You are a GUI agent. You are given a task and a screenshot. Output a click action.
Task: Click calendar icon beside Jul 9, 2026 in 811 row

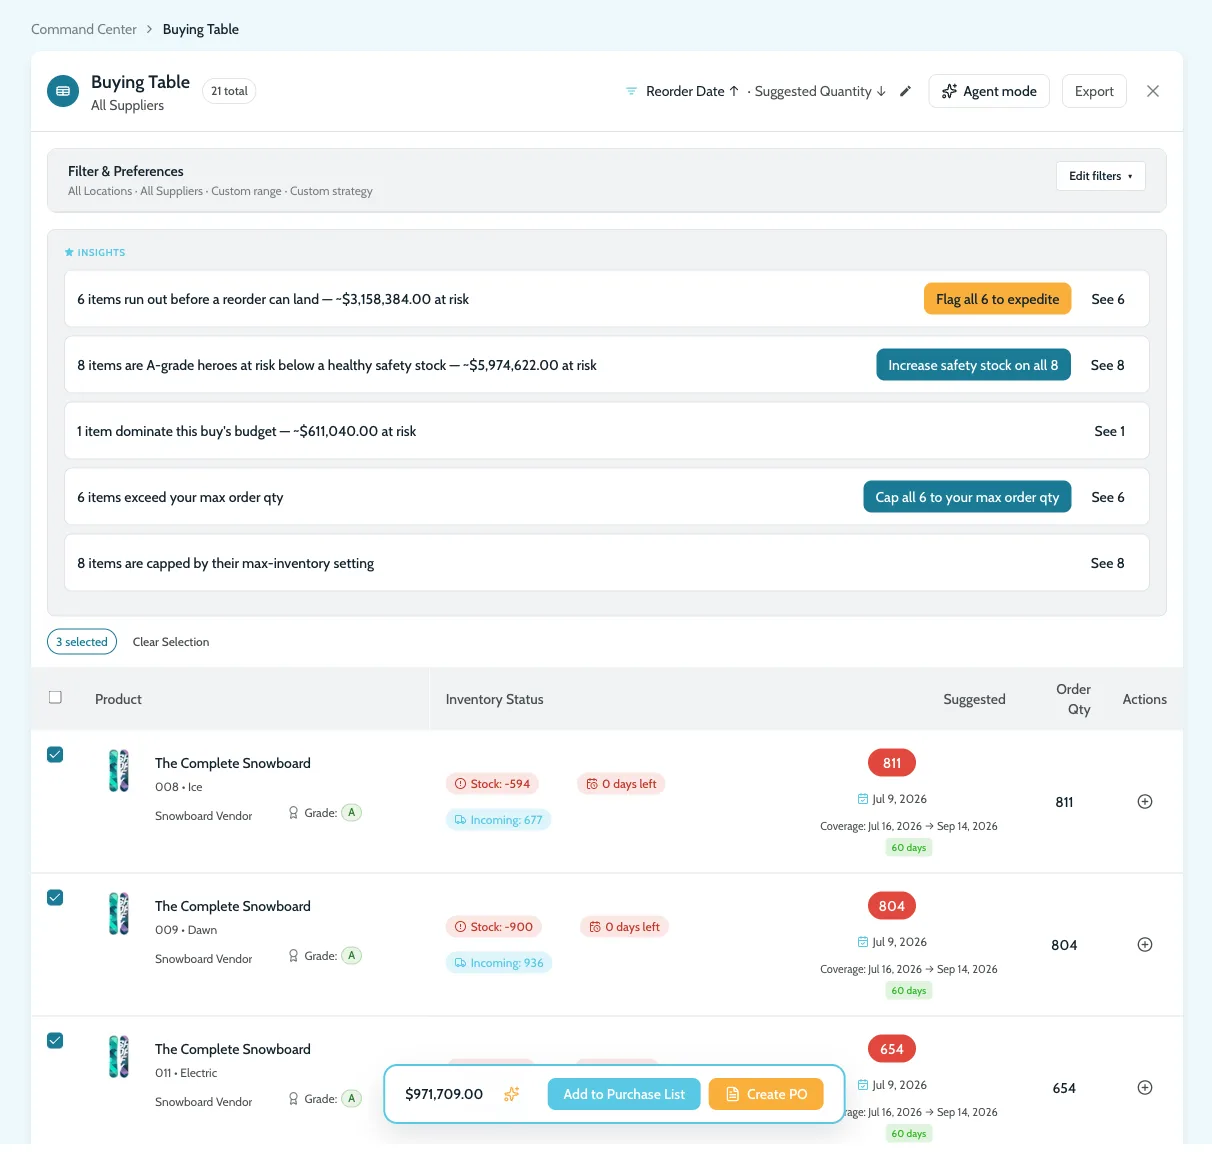tap(863, 799)
